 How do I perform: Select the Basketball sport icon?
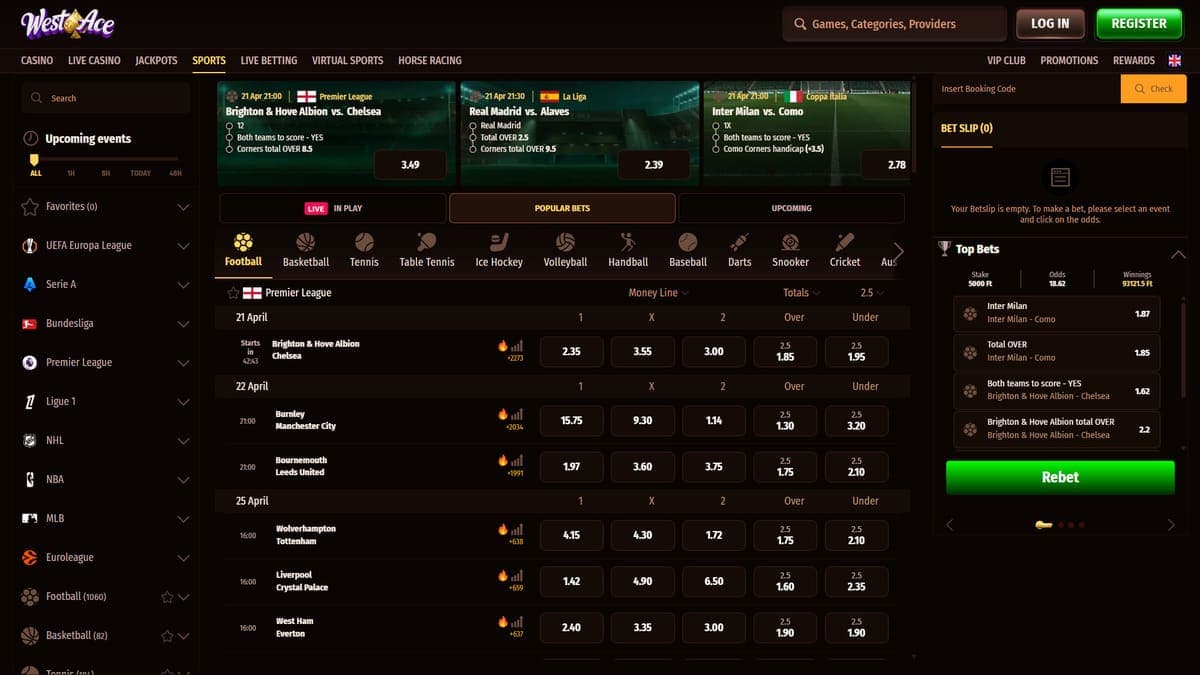(x=305, y=242)
